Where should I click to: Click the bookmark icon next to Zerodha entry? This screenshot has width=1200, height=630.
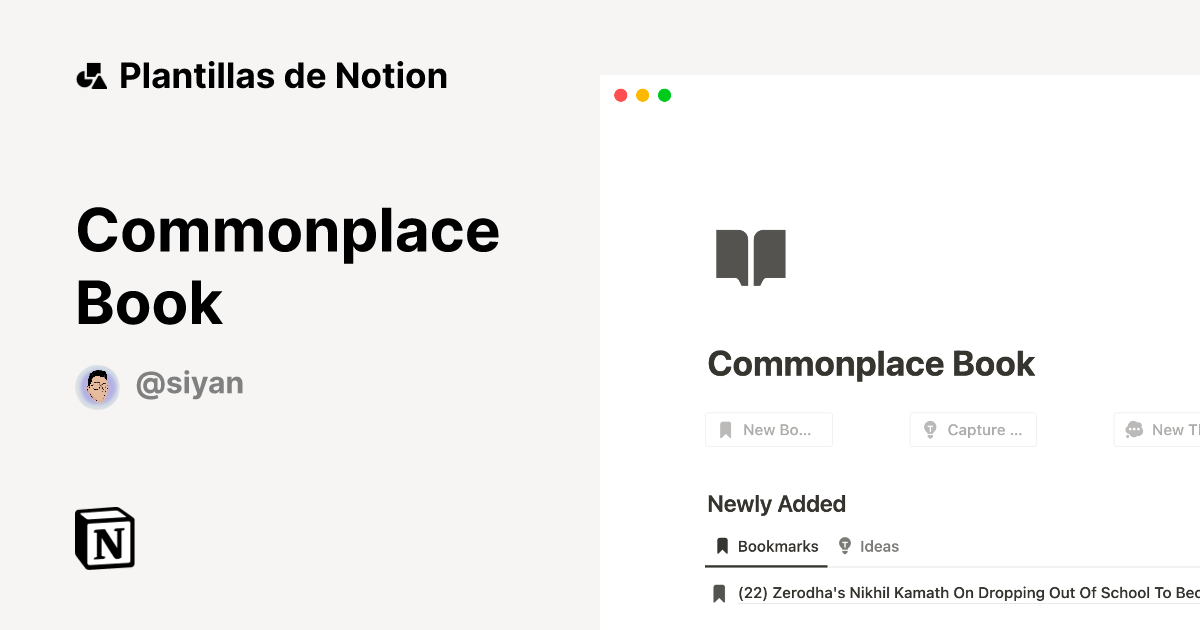pos(719,592)
